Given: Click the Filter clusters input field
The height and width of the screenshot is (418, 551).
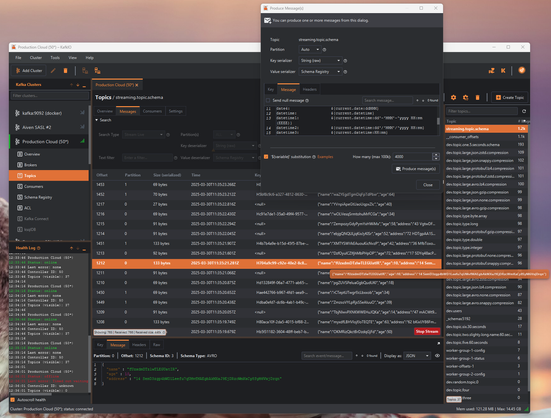Looking at the screenshot, I should [49, 96].
